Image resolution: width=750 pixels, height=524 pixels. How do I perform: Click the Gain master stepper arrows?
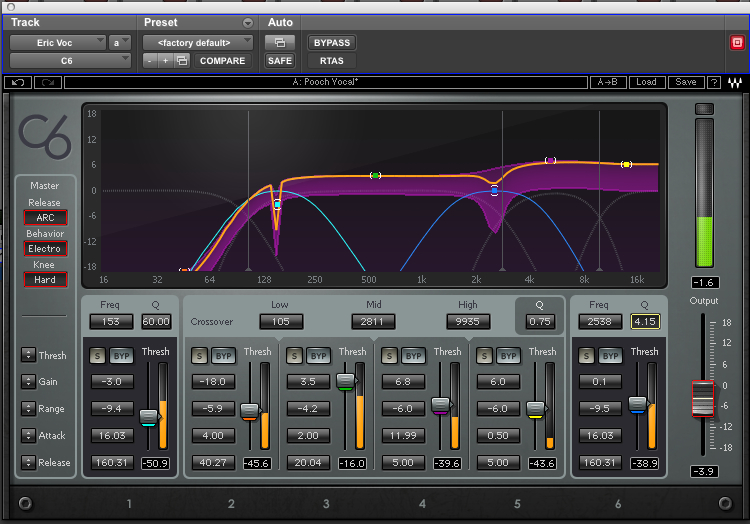pyautogui.click(x=28, y=382)
